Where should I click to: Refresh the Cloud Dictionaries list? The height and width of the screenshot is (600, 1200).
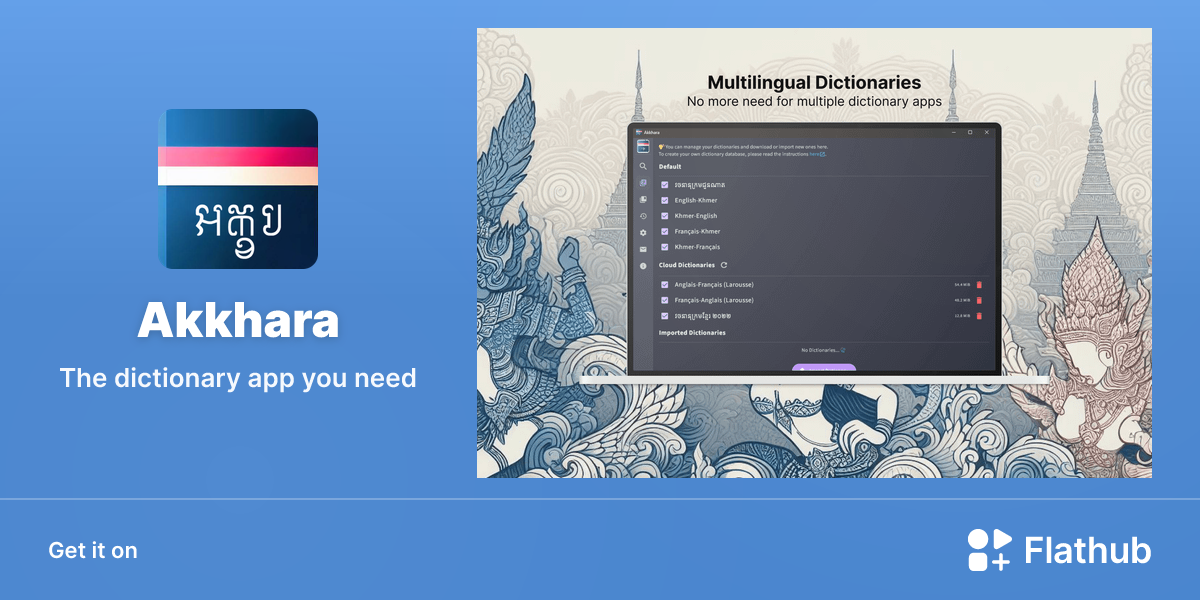pos(723,265)
